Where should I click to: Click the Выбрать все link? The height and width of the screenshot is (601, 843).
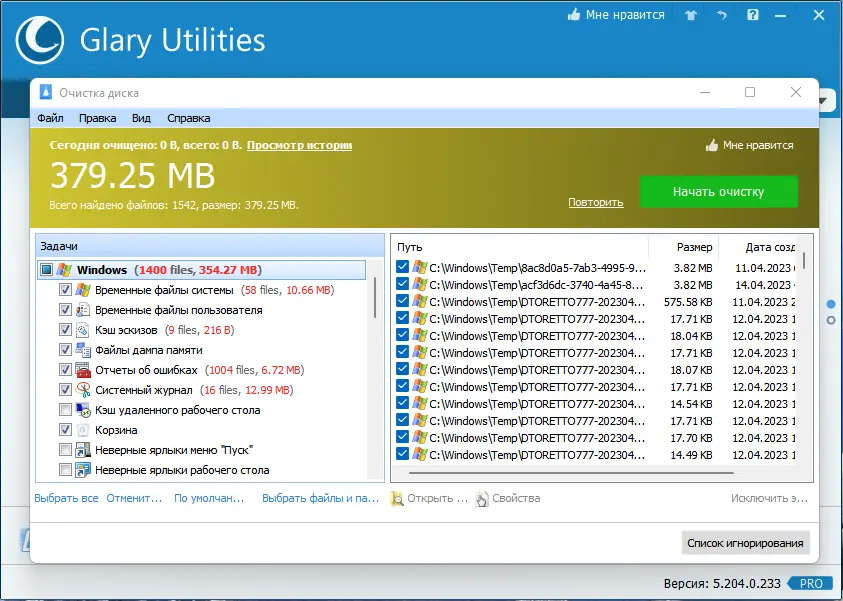[x=66, y=498]
